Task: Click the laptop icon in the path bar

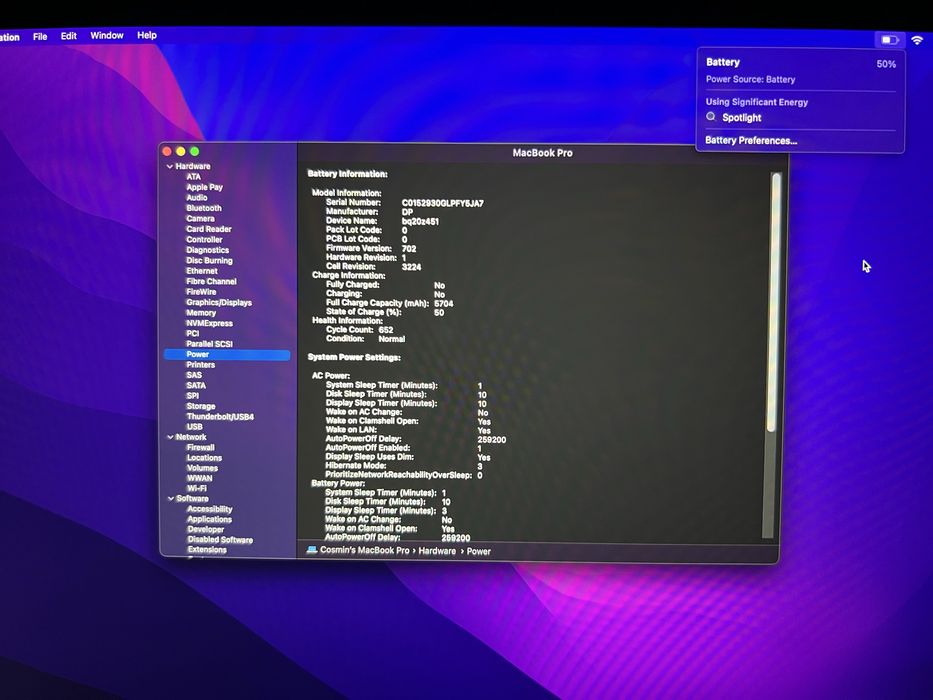Action: (x=312, y=549)
